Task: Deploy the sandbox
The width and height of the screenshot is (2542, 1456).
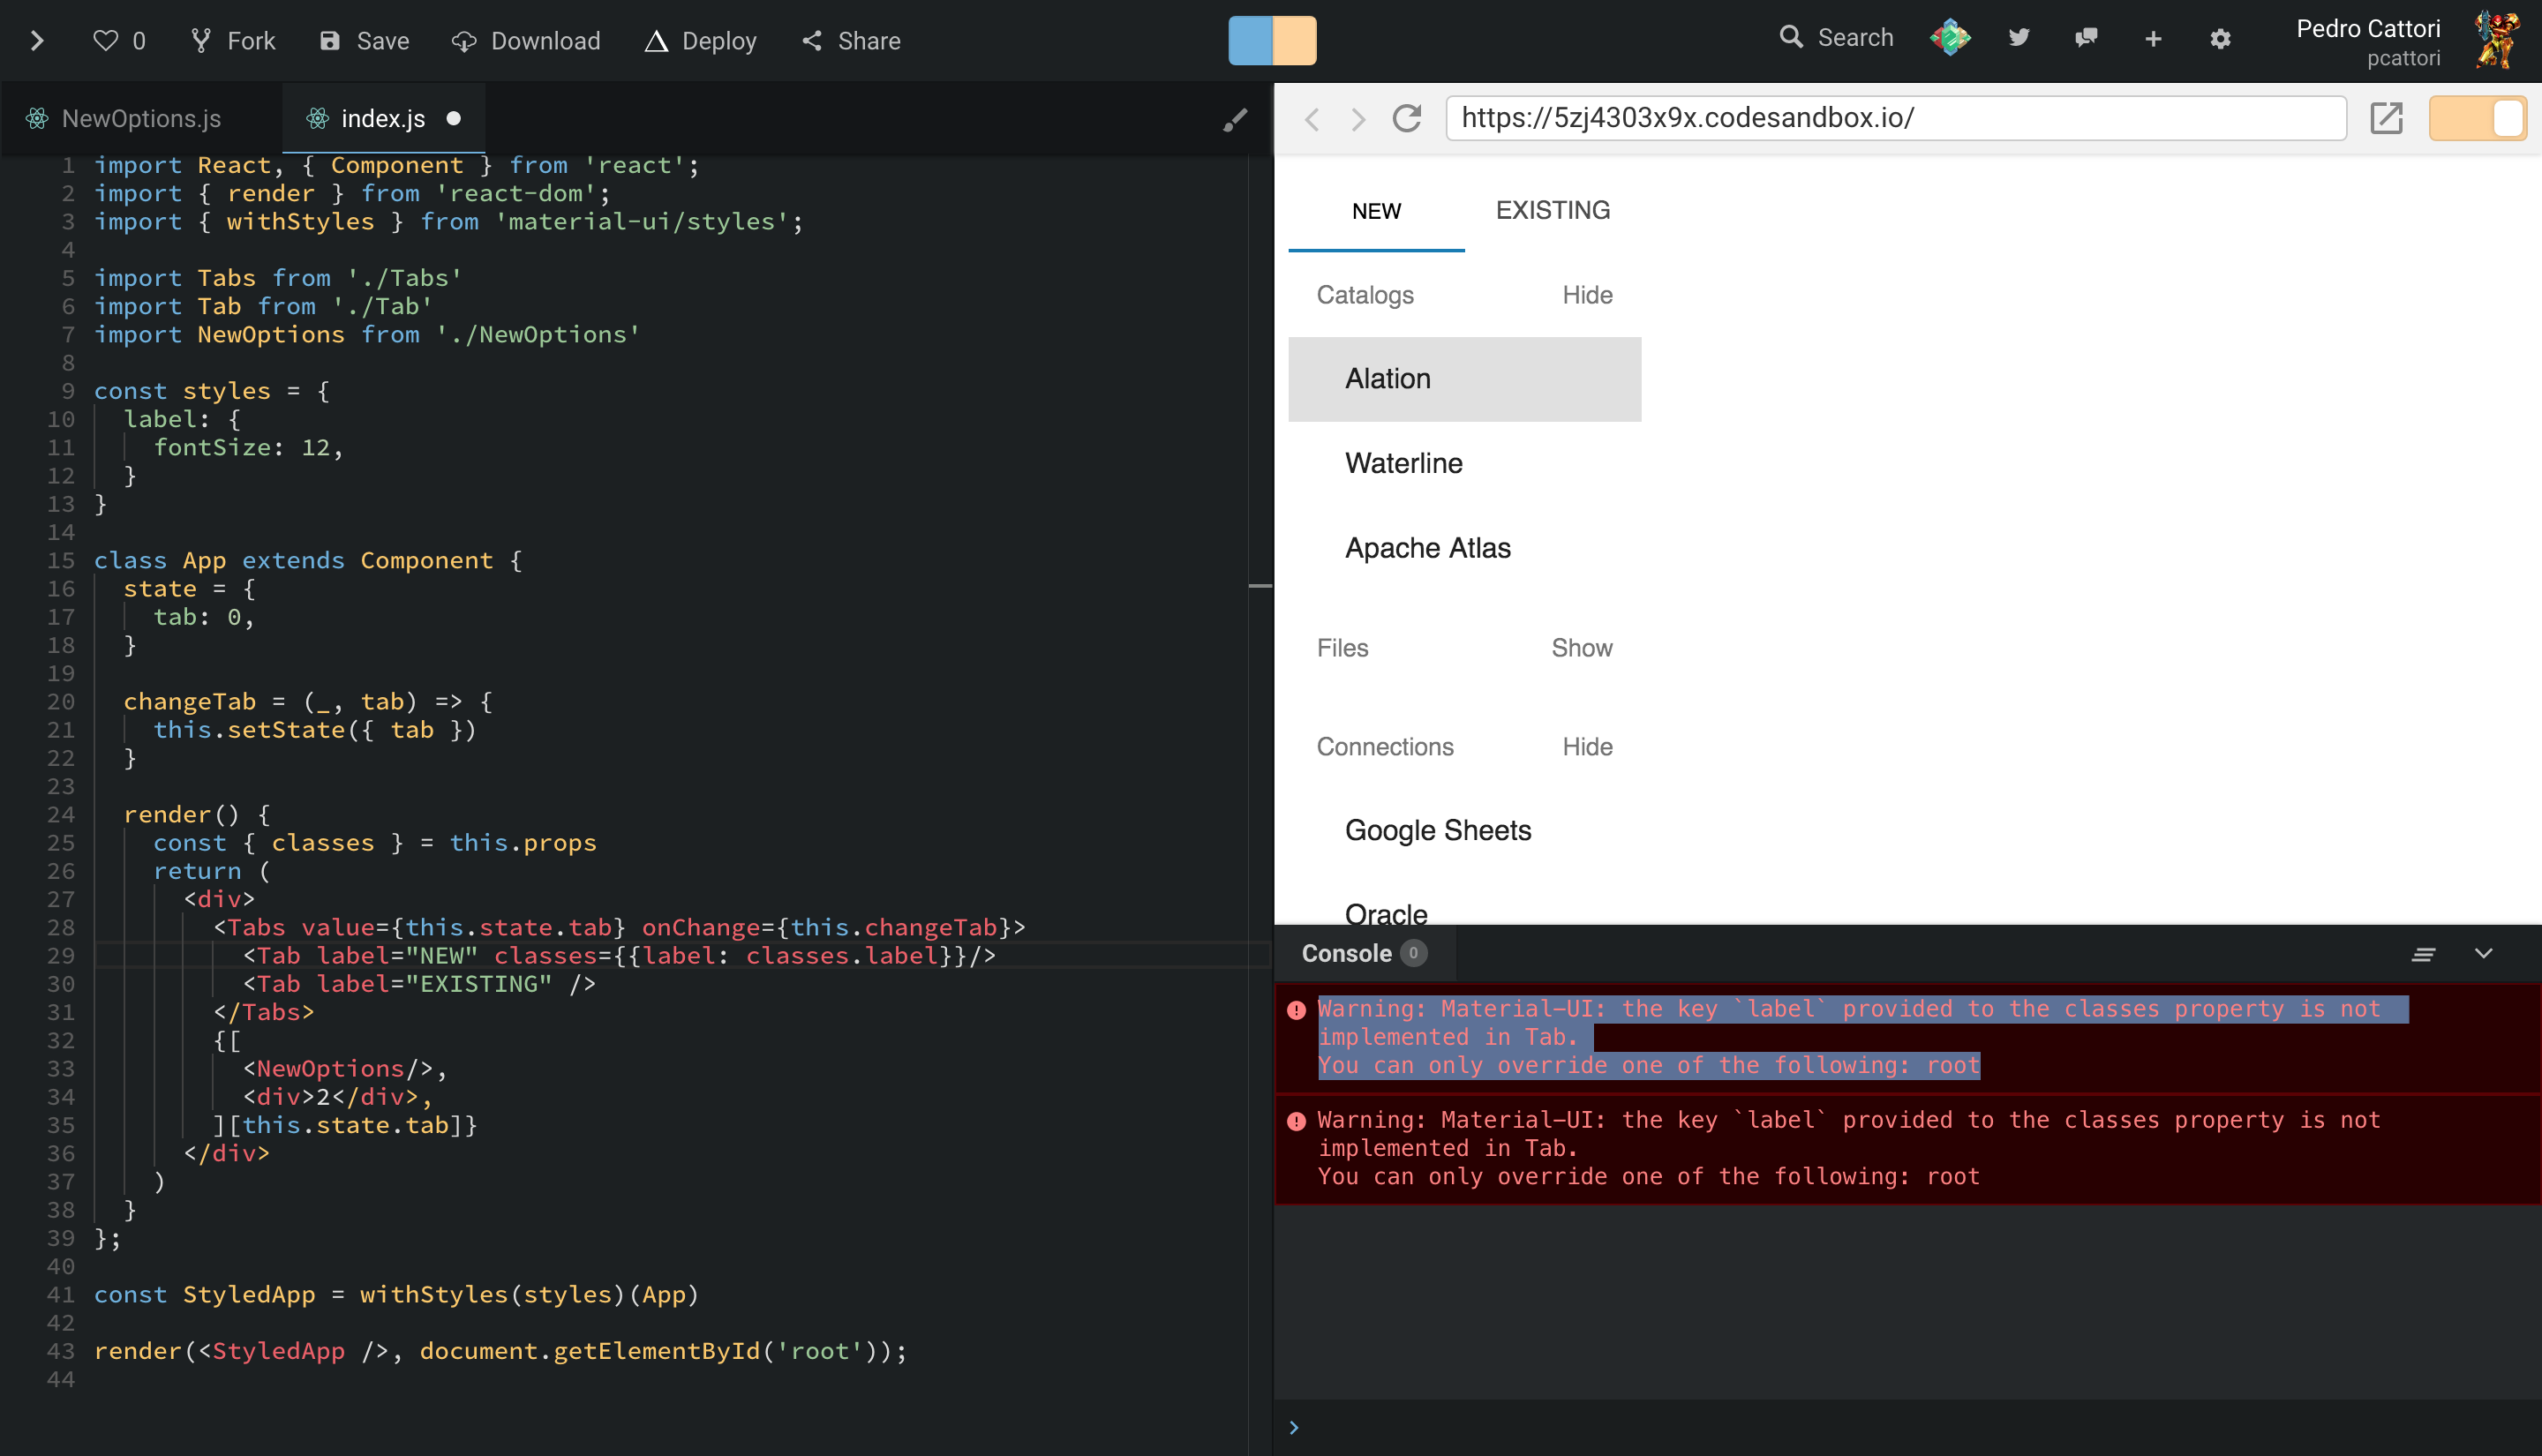Action: pos(700,41)
